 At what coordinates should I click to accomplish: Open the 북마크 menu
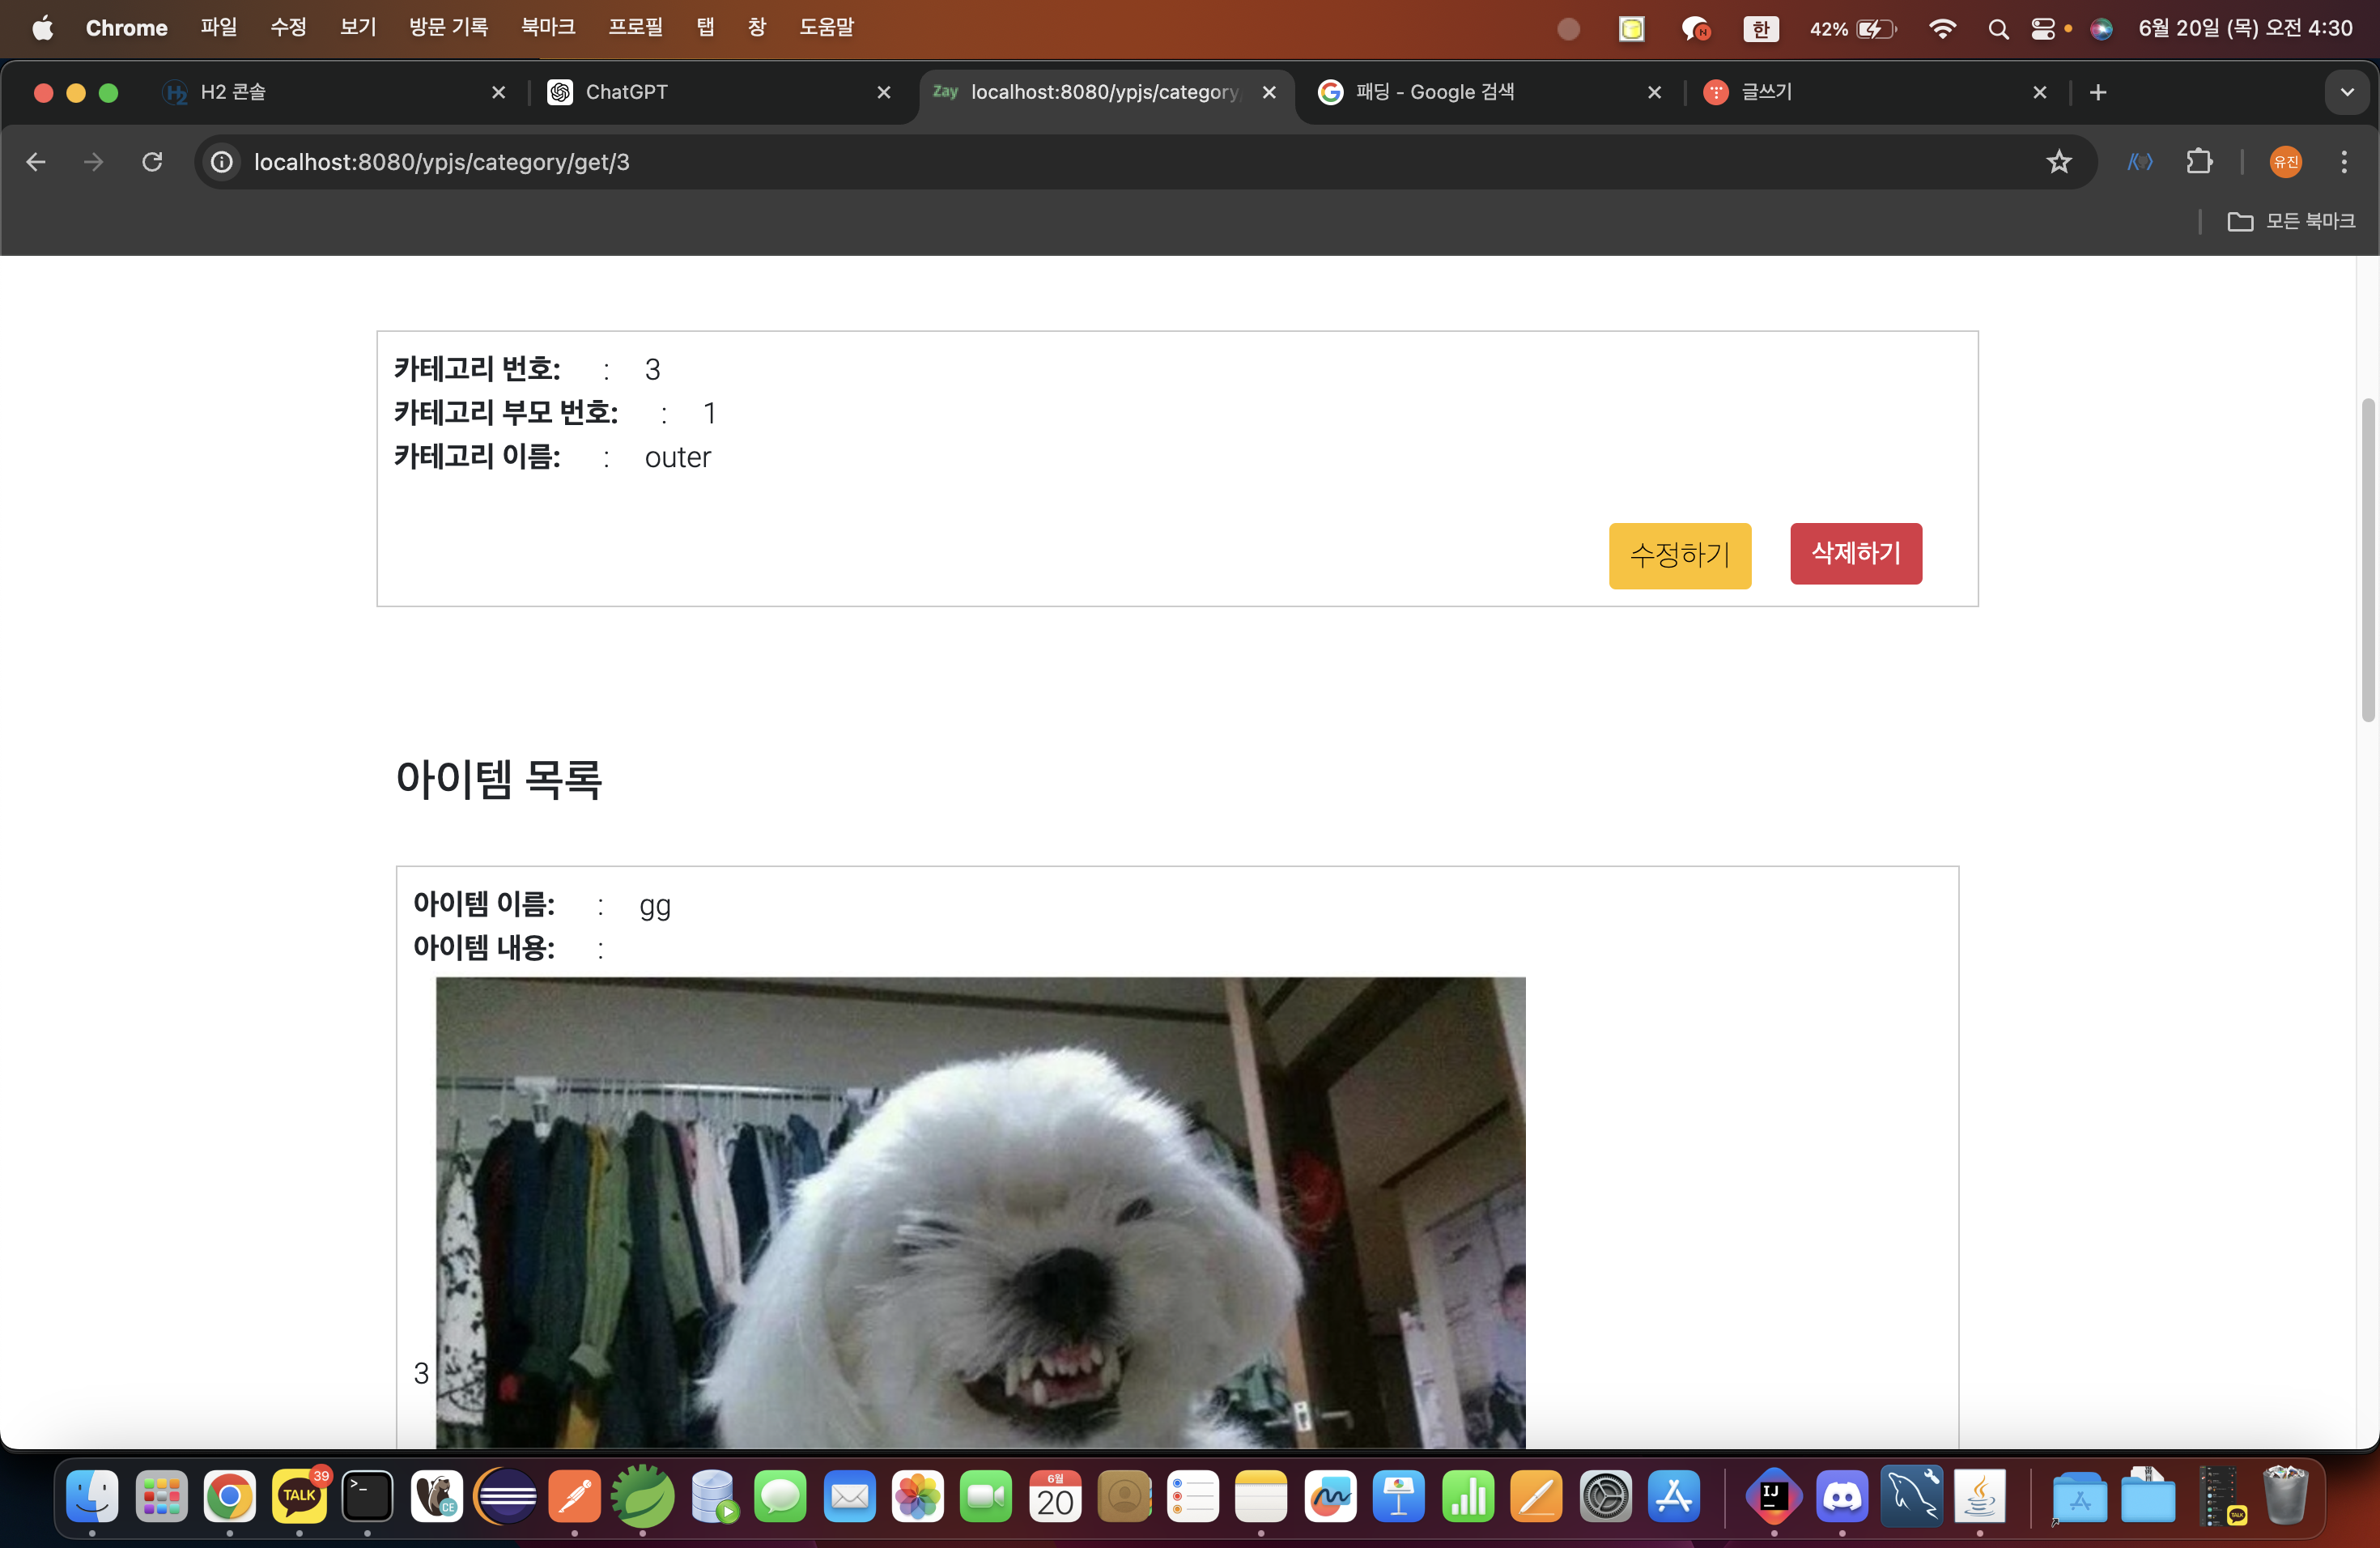(547, 28)
